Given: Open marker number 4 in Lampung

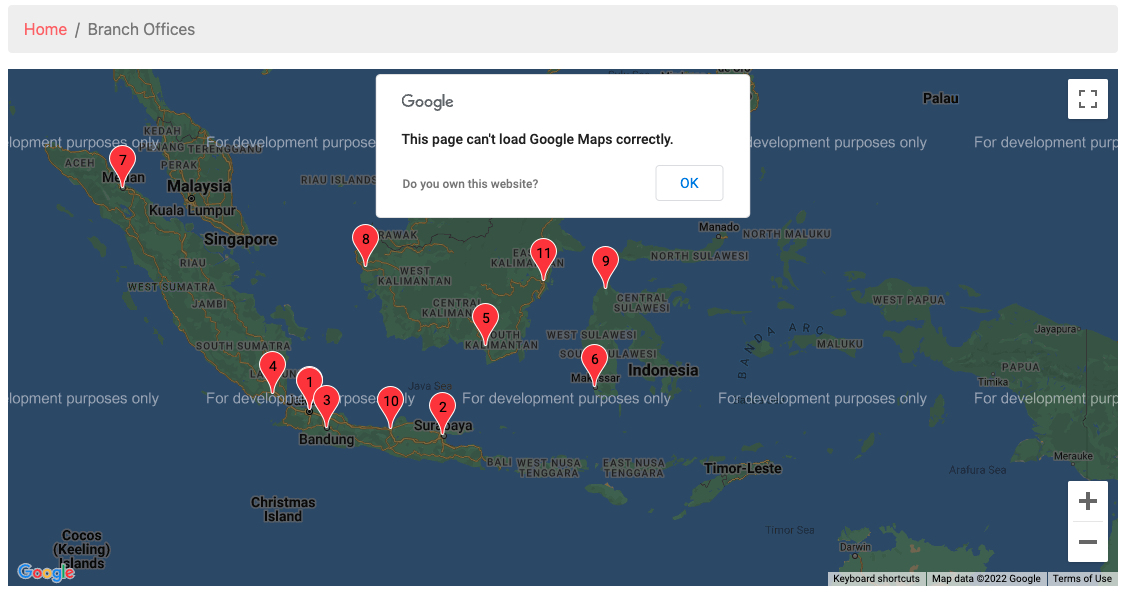Looking at the screenshot, I should coord(272,368).
